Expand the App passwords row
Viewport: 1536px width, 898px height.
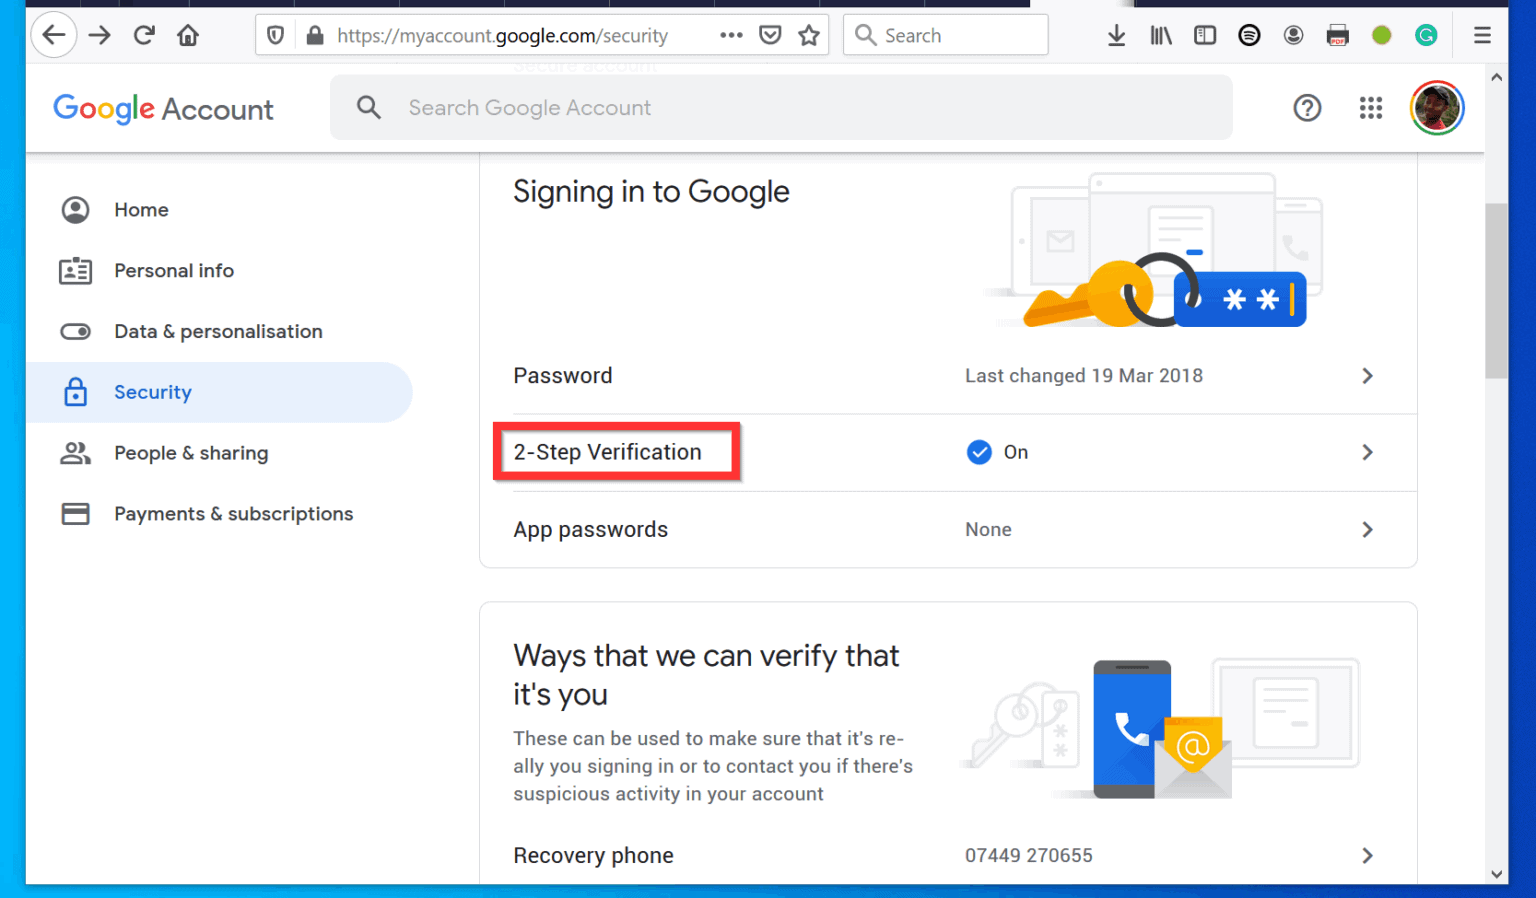1367,530
